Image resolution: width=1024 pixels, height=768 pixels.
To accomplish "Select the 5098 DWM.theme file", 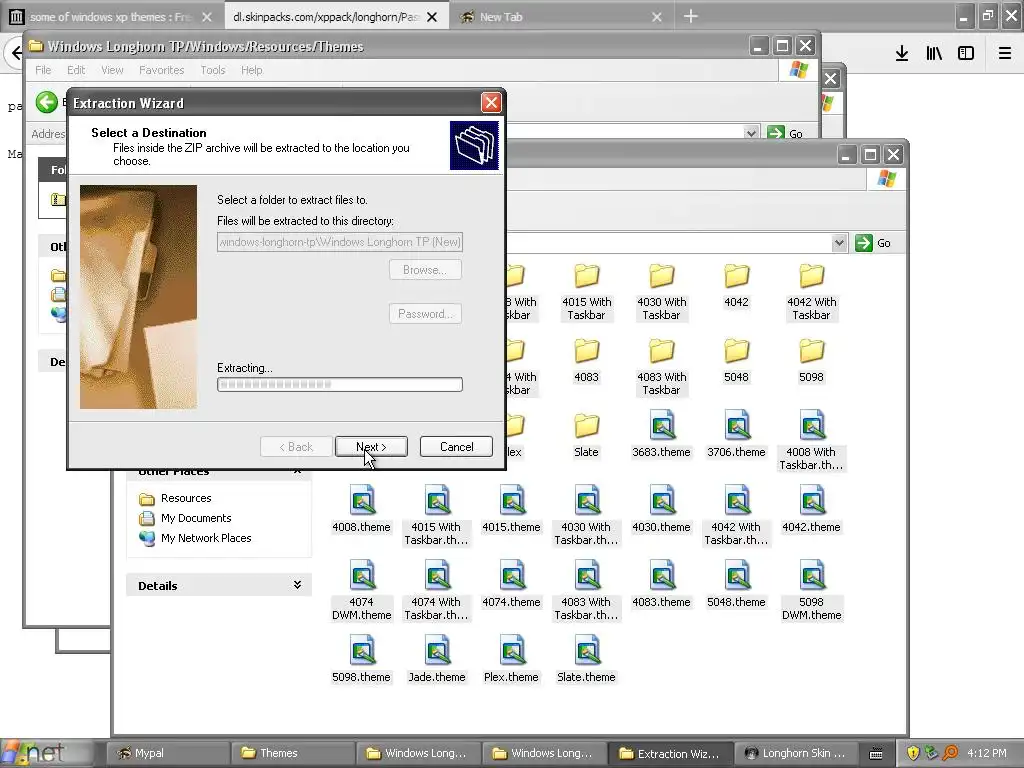I will point(811,591).
